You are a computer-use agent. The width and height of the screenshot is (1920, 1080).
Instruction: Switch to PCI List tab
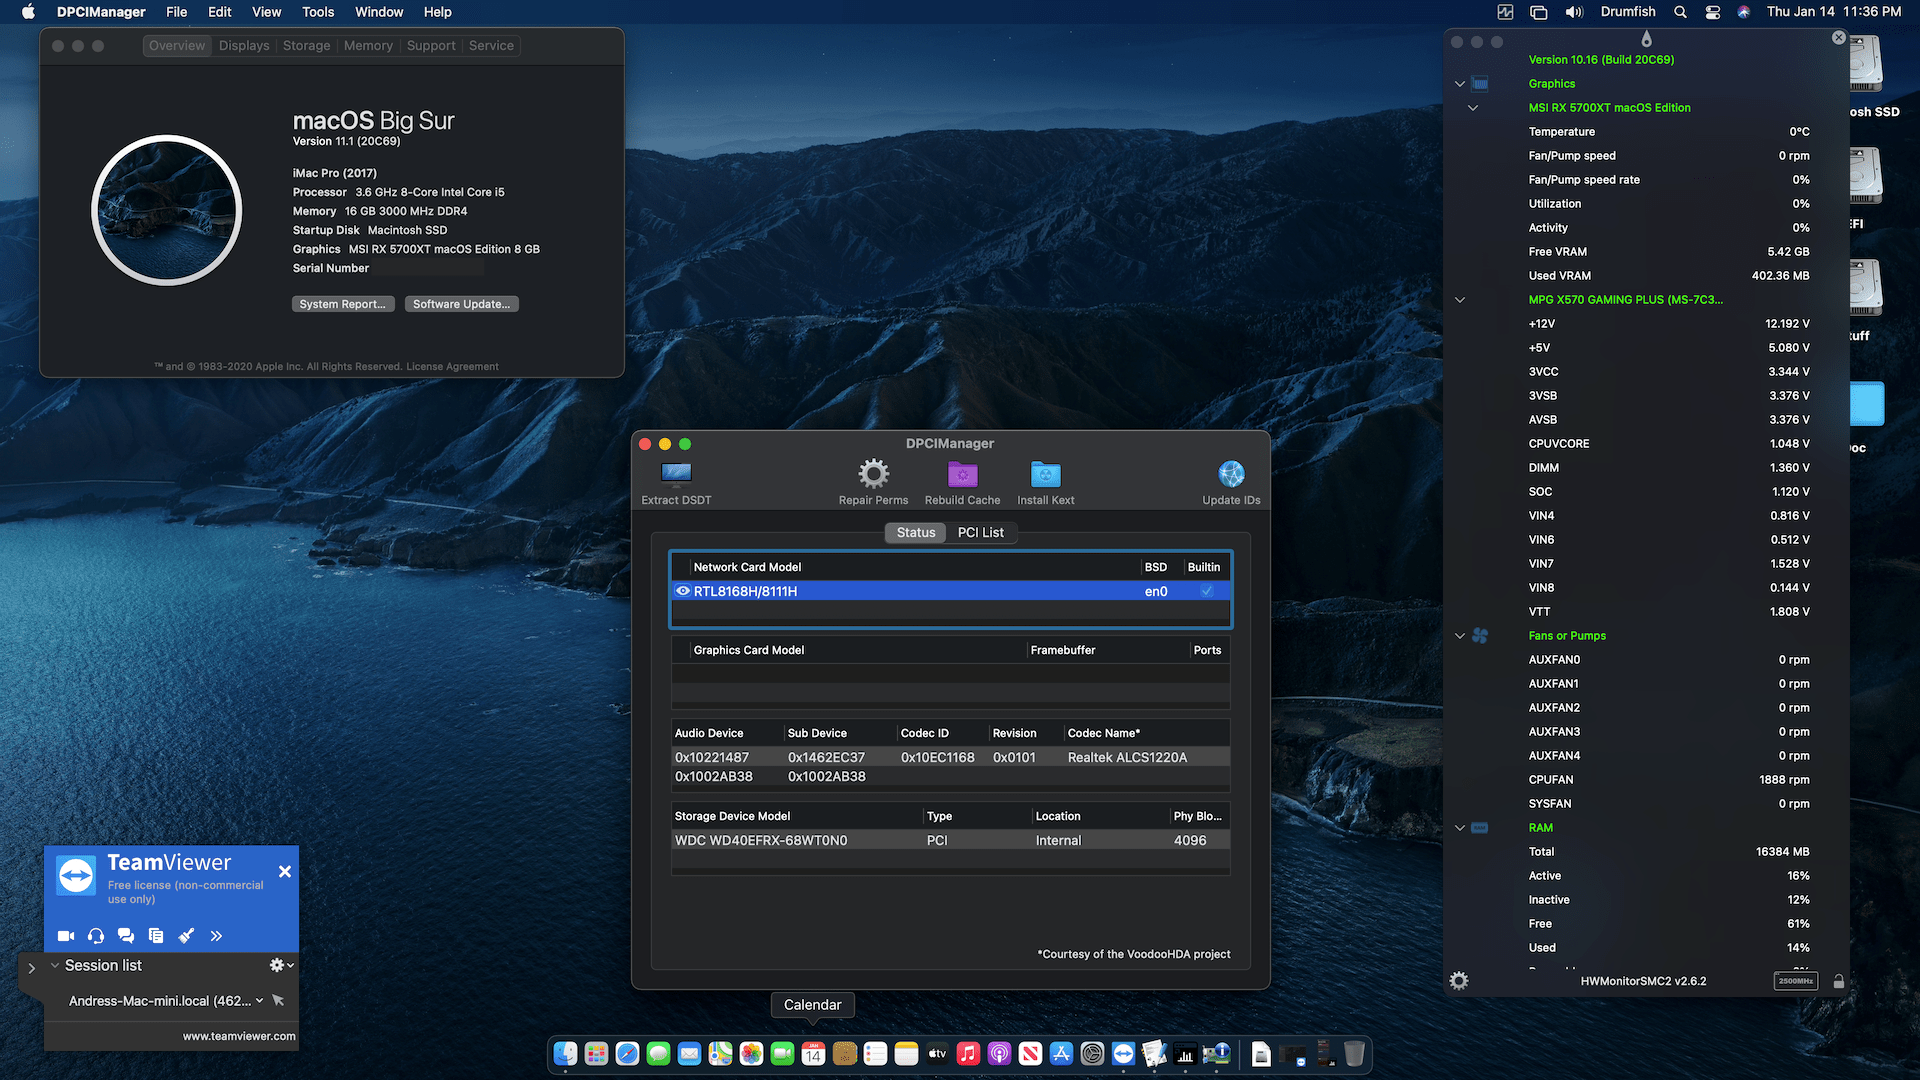[x=980, y=532]
